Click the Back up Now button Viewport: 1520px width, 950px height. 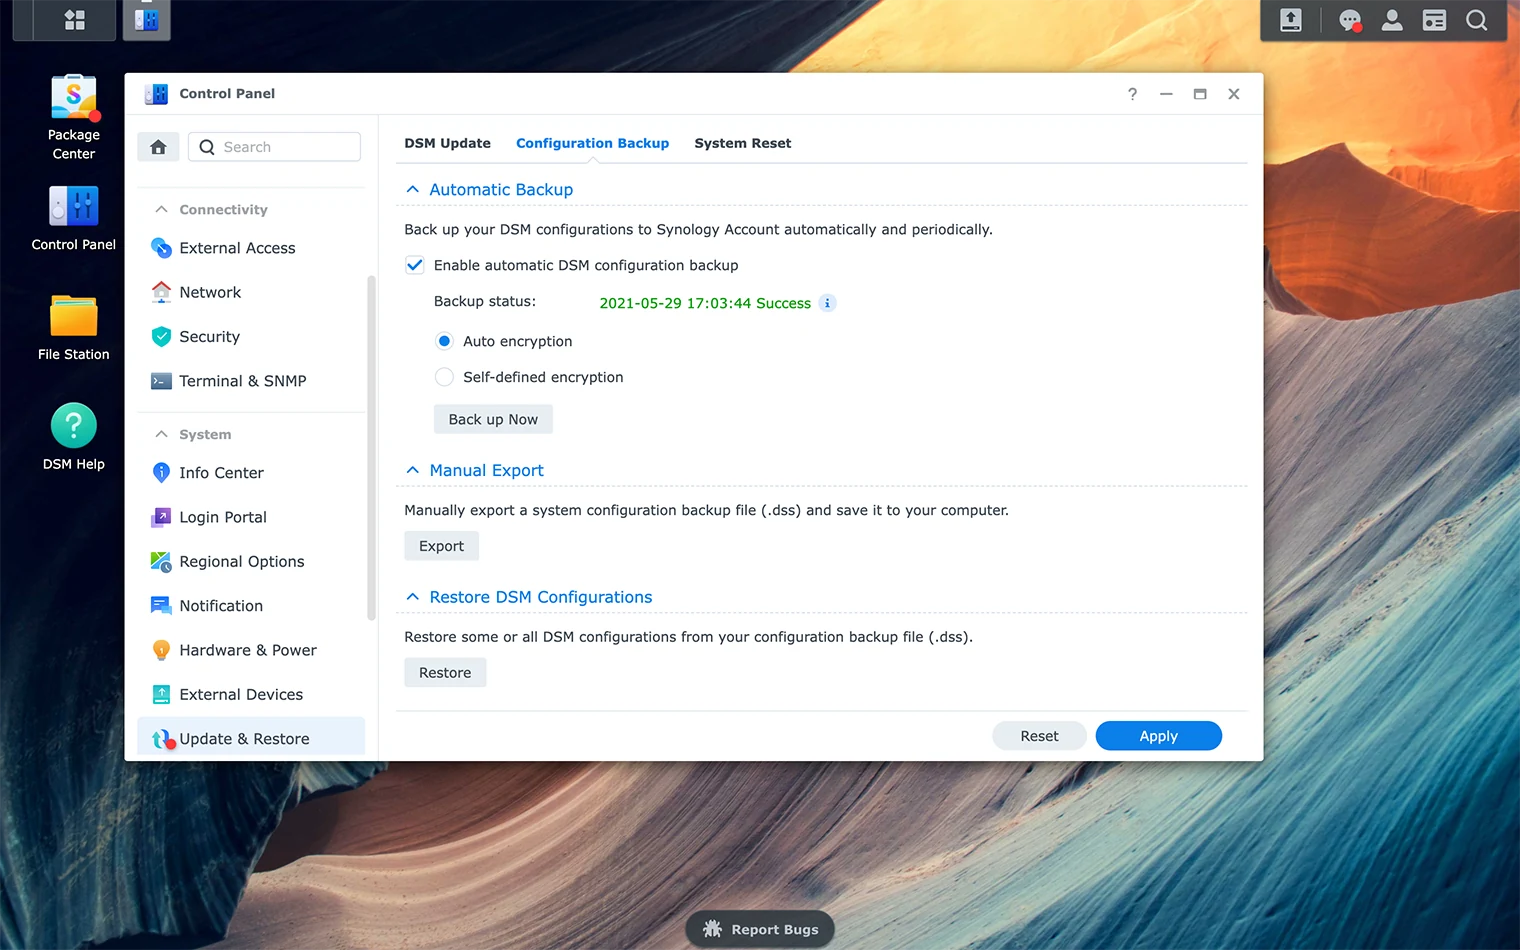tap(493, 419)
